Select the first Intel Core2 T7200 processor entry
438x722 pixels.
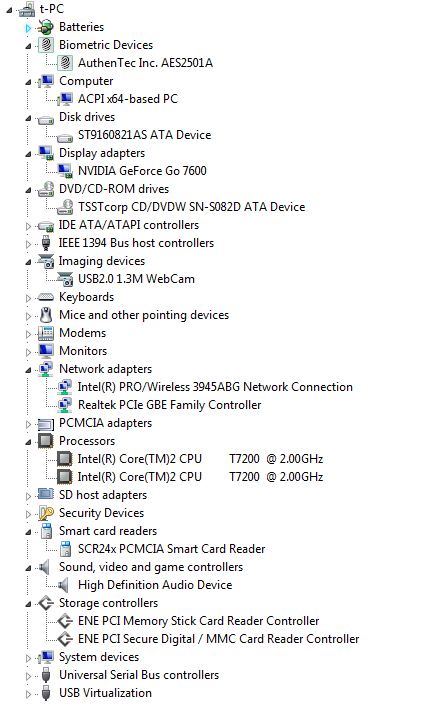coord(200,459)
